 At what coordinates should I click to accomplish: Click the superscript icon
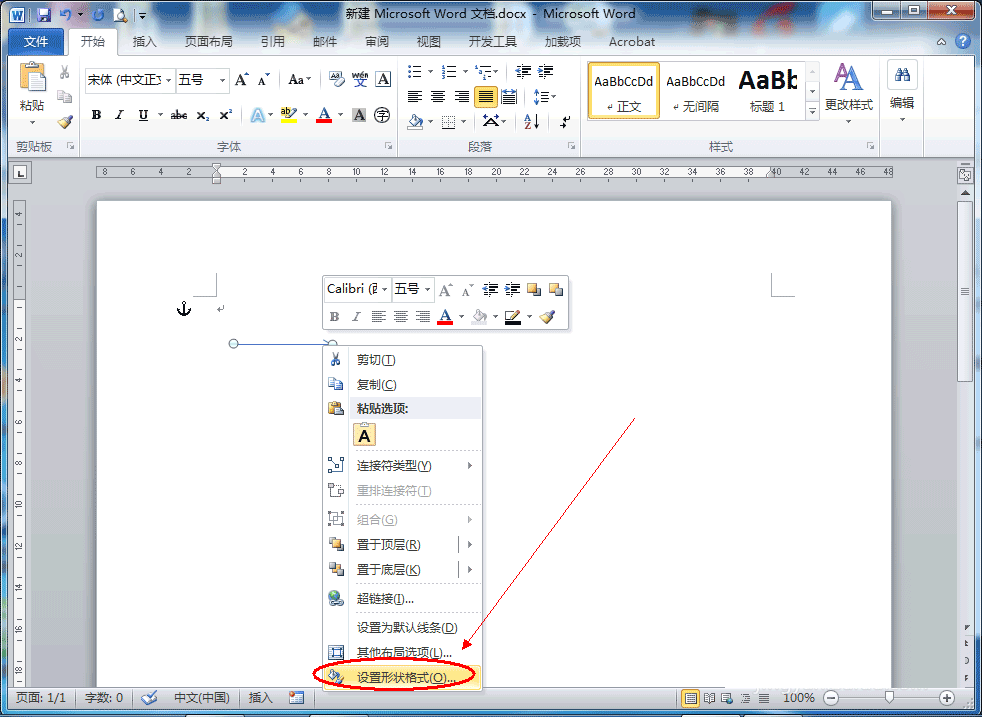coord(225,113)
